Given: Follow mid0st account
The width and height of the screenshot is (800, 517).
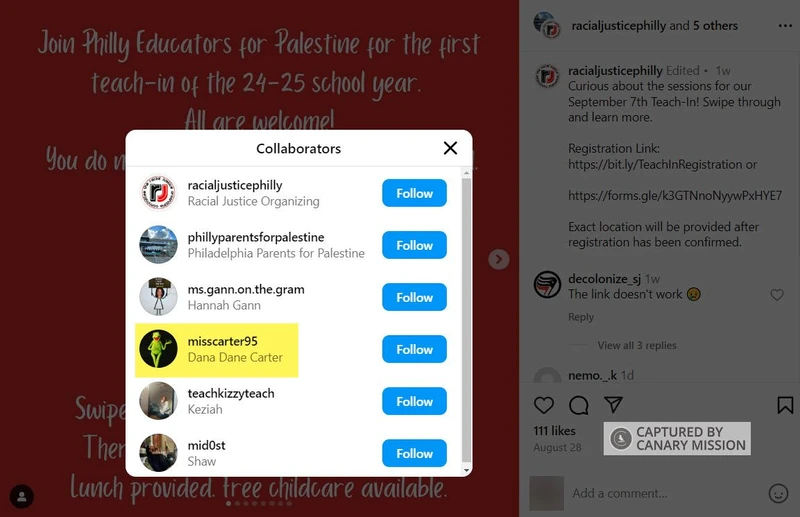Looking at the screenshot, I should pyautogui.click(x=414, y=453).
